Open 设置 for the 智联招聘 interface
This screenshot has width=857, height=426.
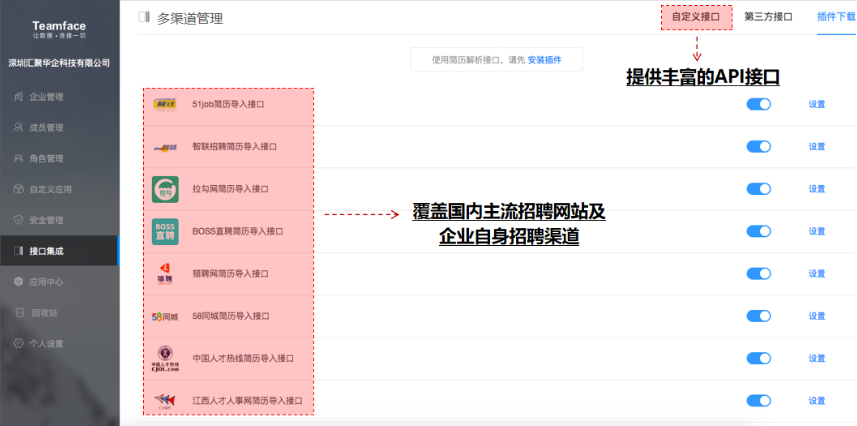pos(817,147)
